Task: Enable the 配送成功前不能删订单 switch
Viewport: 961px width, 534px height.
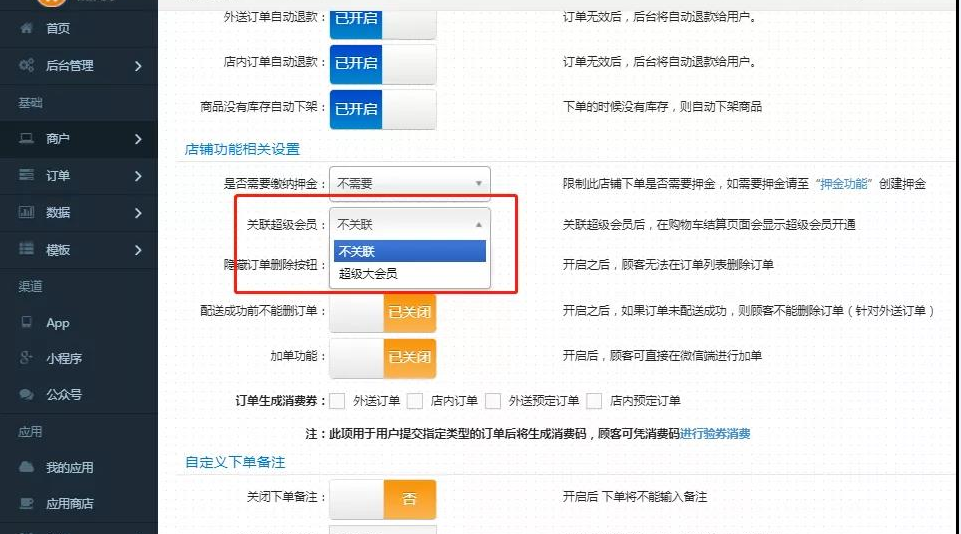Action: click(383, 312)
